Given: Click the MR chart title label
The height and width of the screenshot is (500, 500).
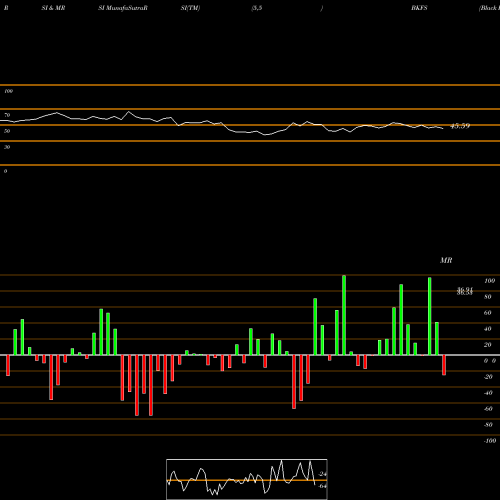Looking at the screenshot, I should (x=446, y=260).
